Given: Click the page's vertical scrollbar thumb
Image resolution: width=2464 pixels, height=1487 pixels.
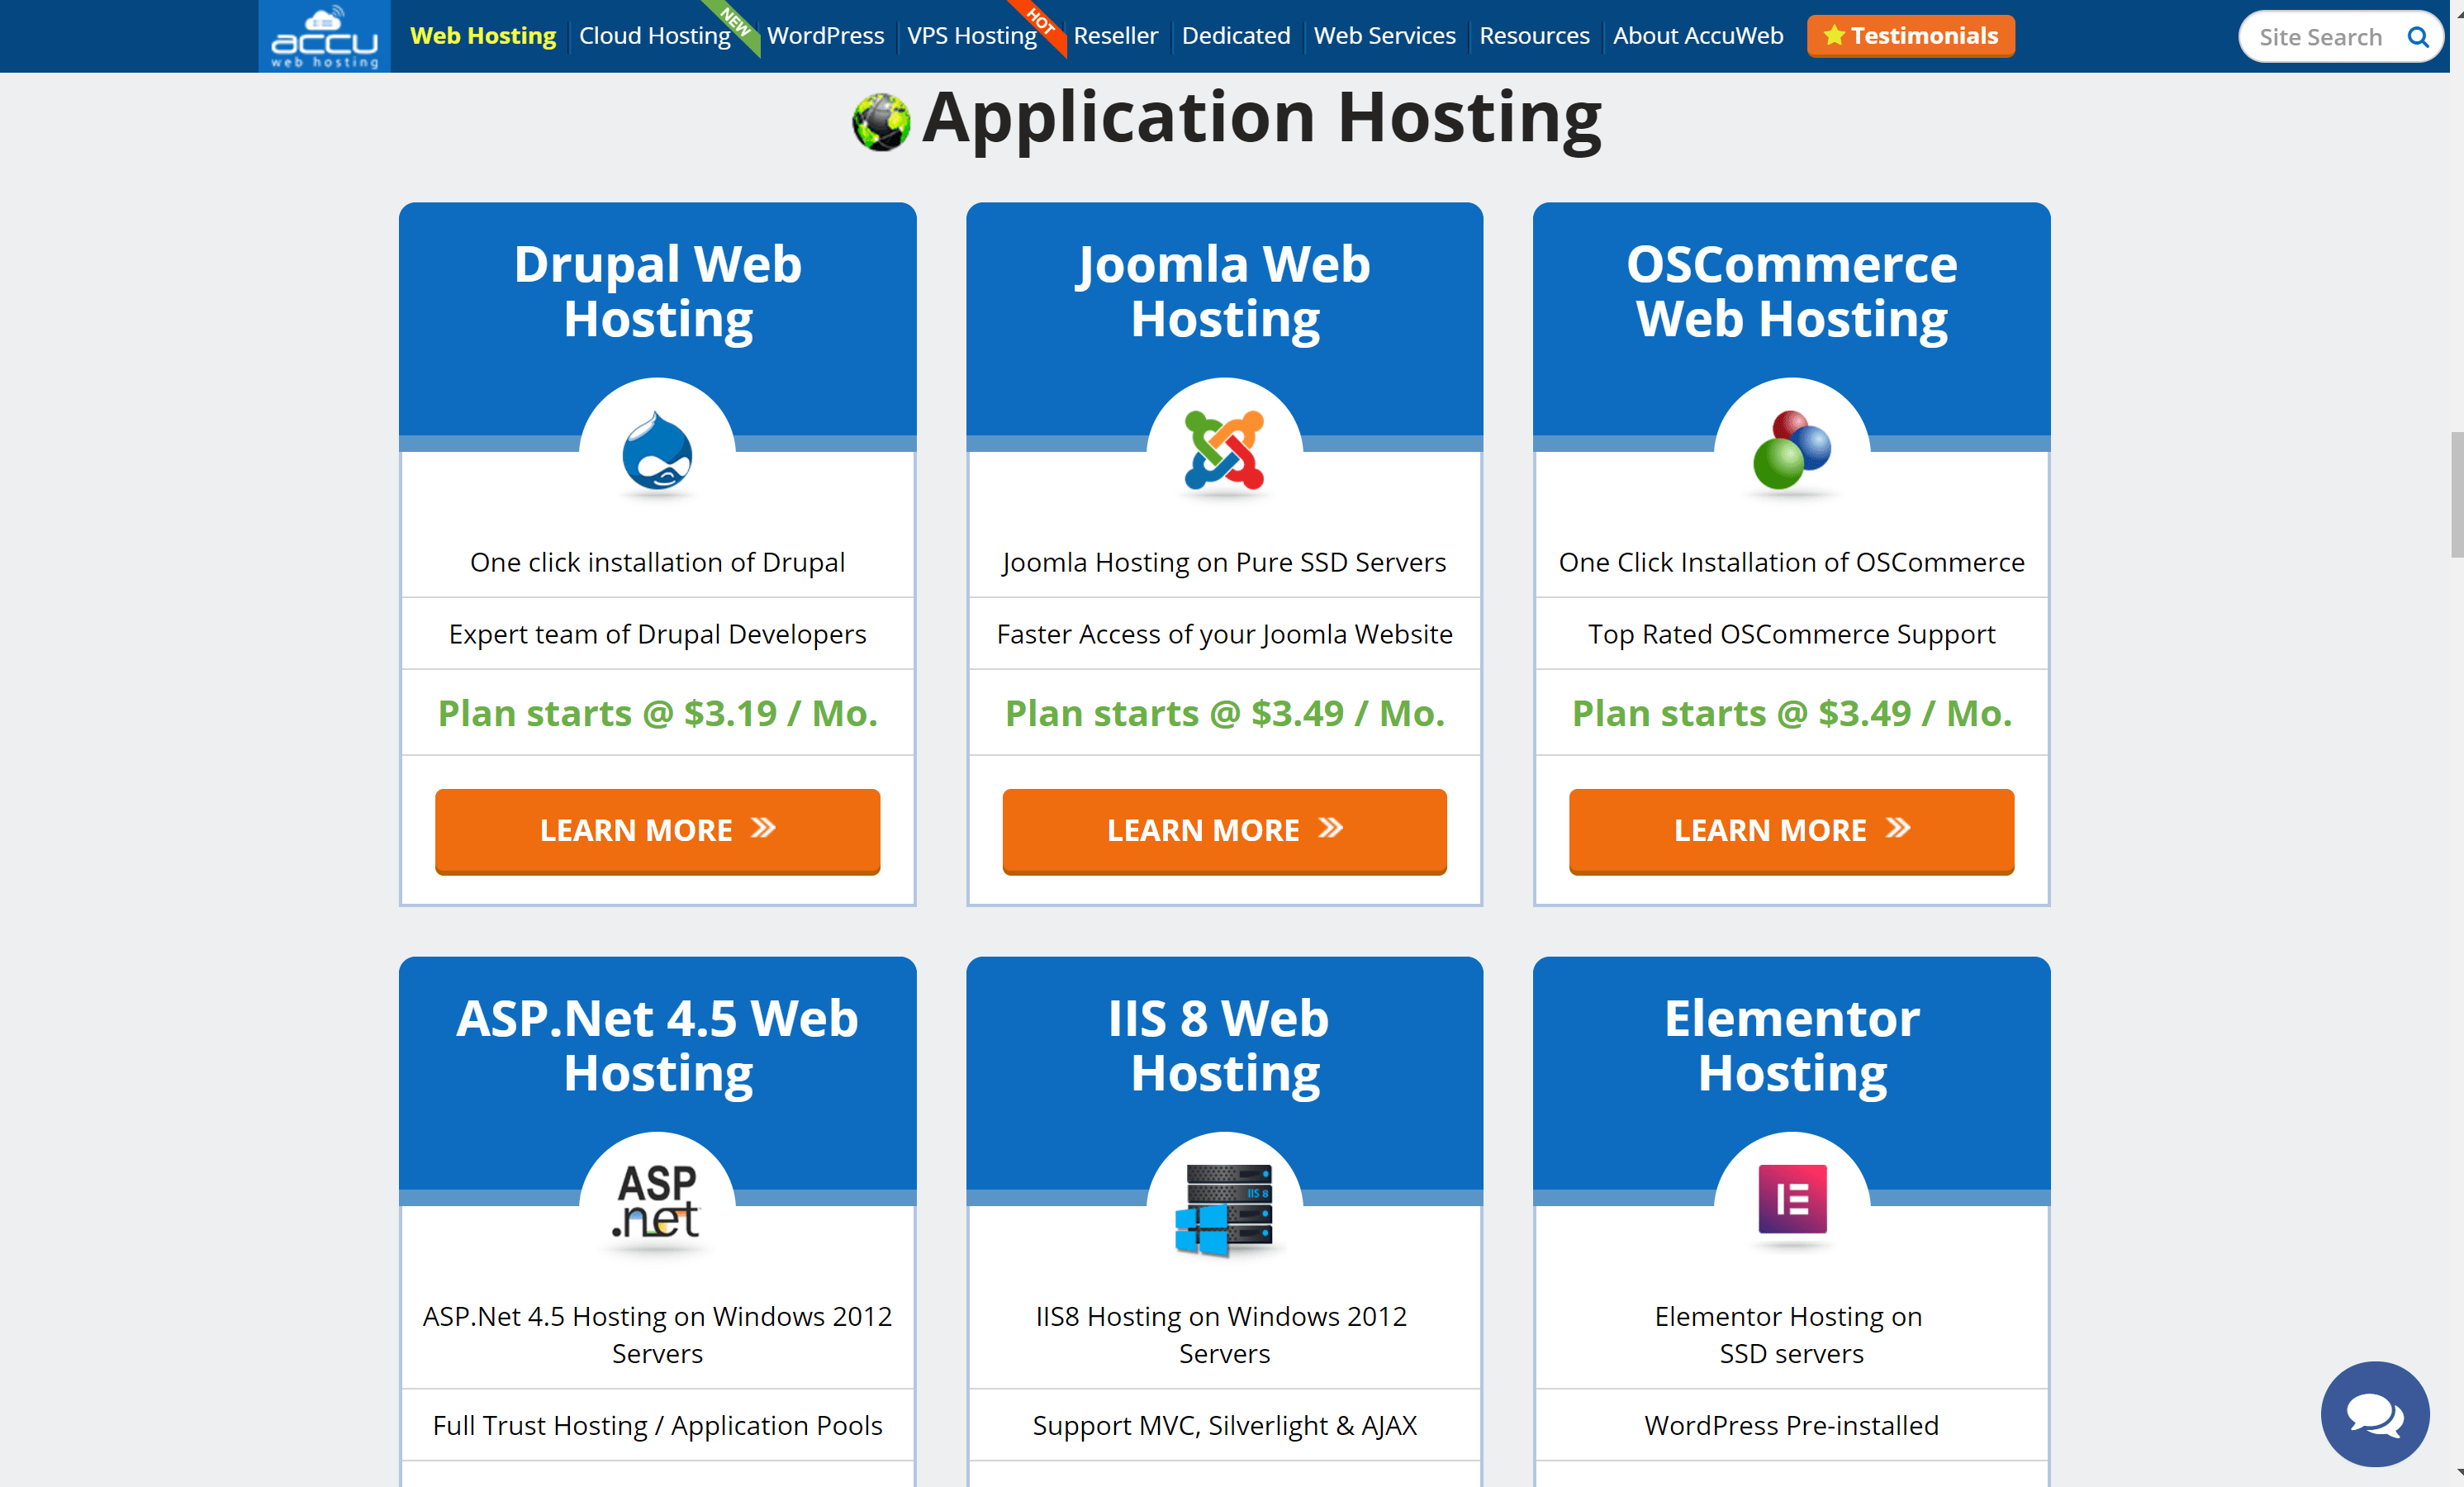Looking at the screenshot, I should [x=2456, y=494].
